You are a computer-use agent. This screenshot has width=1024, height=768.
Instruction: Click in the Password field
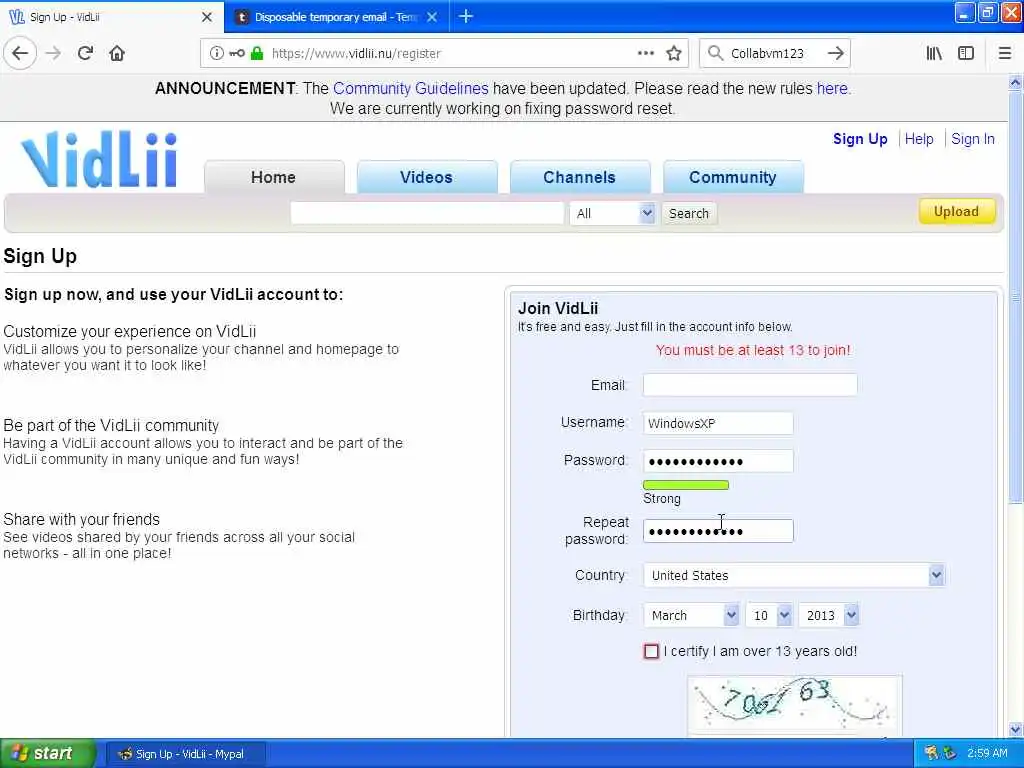coord(718,461)
